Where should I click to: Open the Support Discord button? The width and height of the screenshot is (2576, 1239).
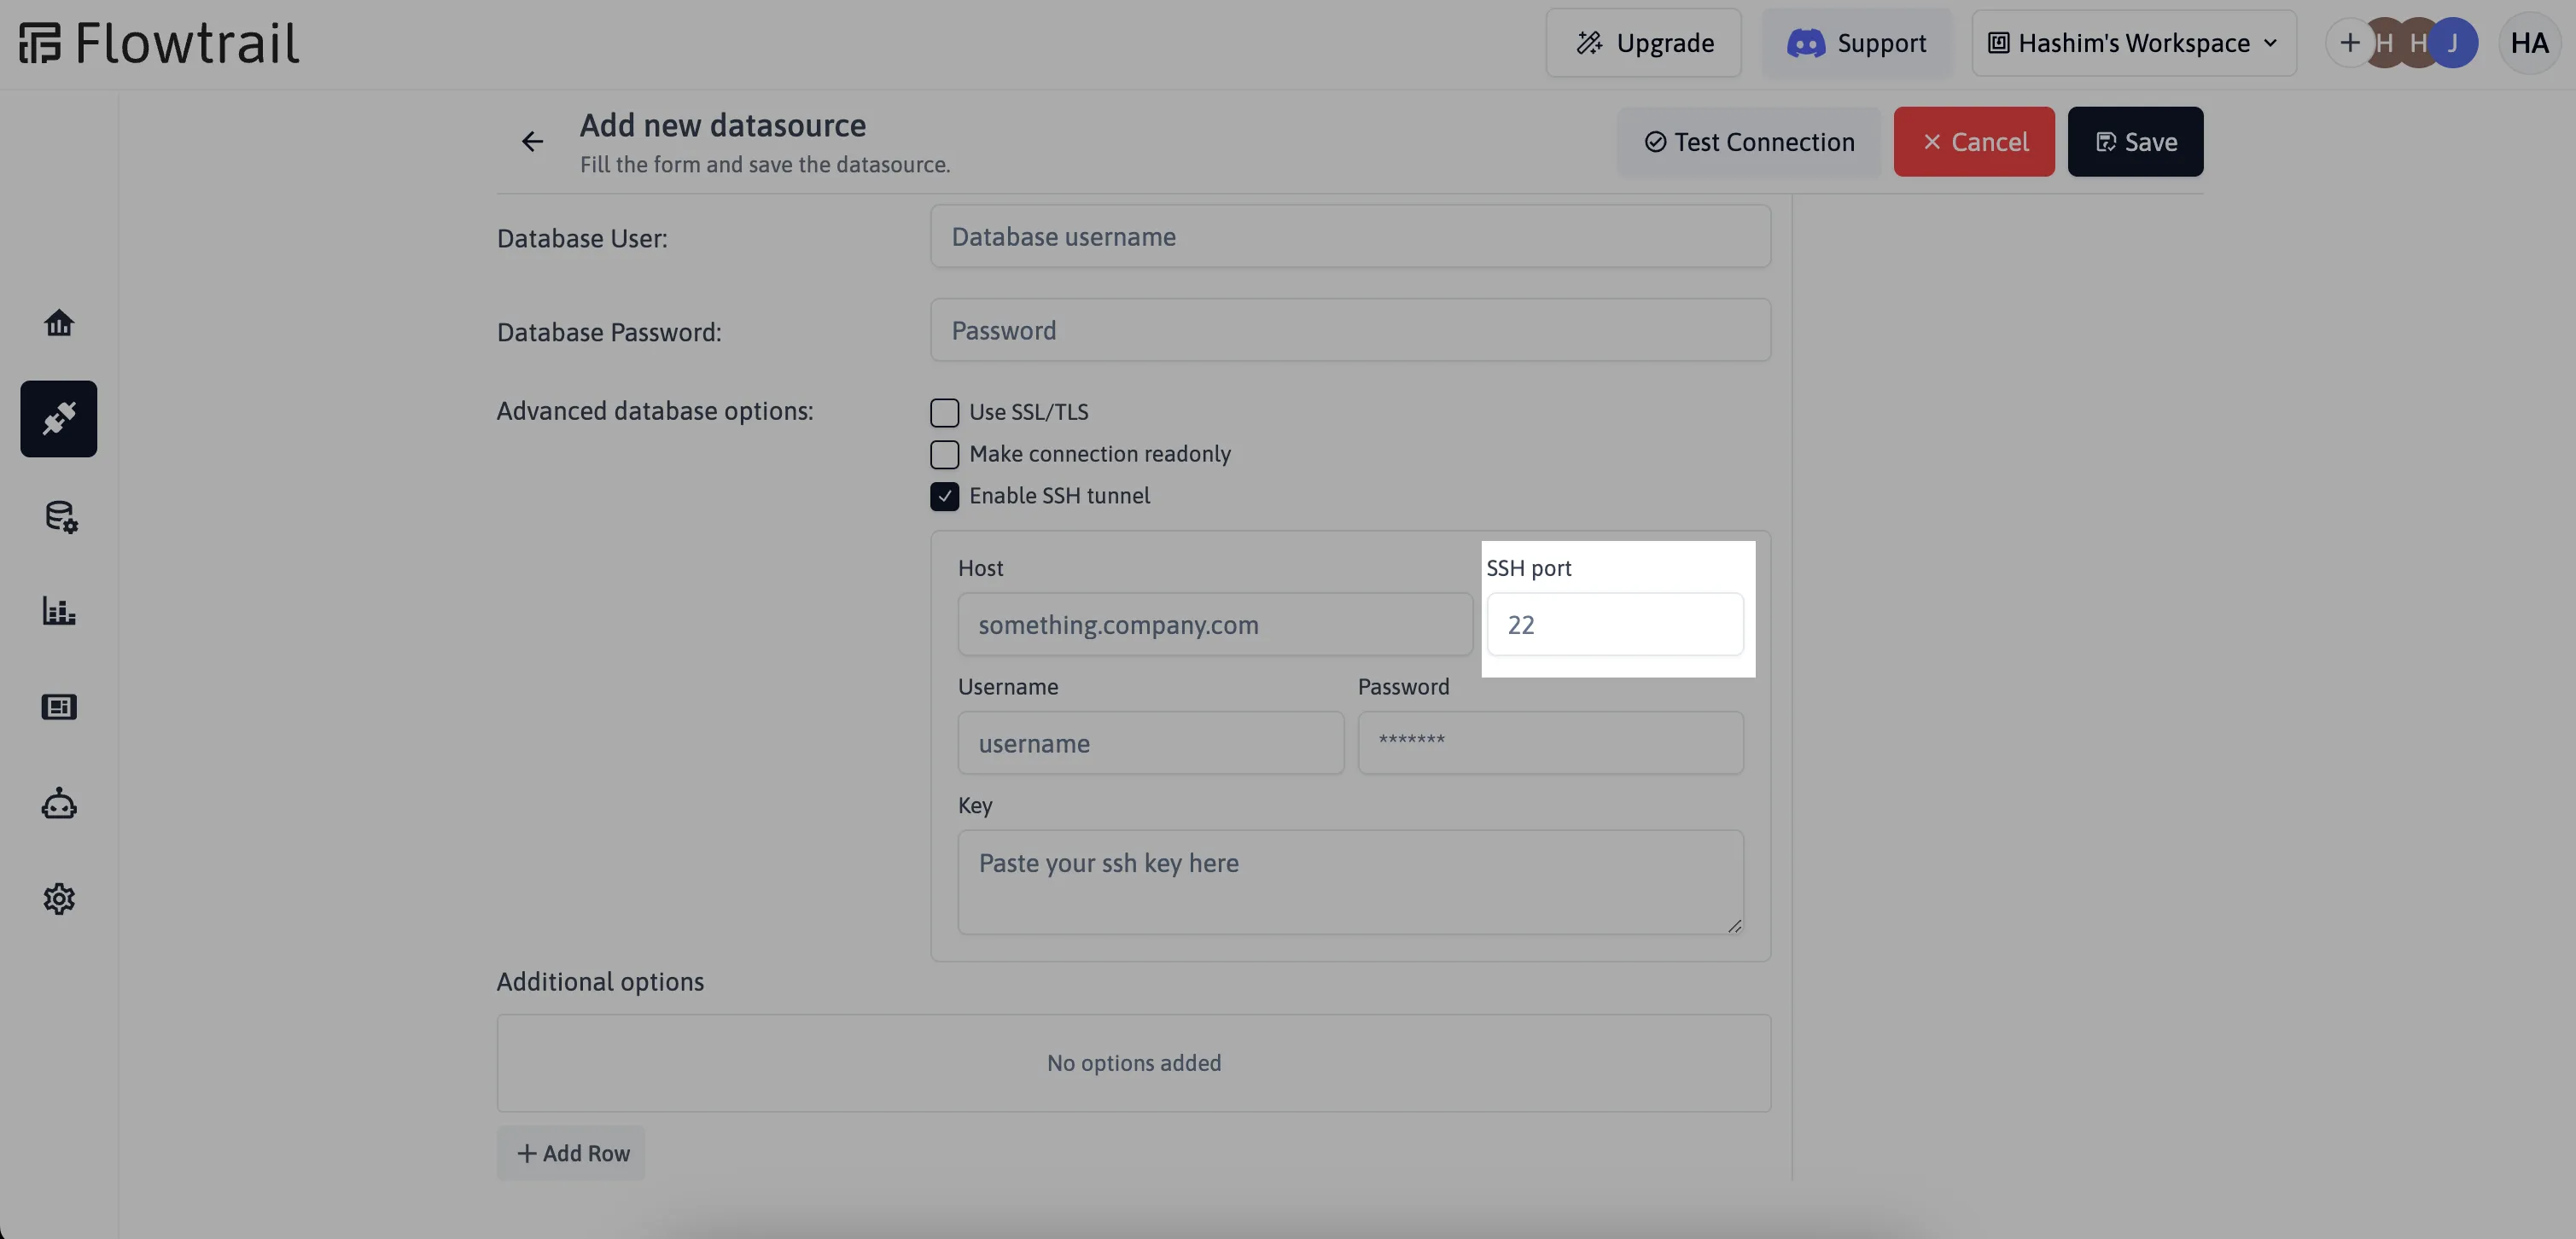point(1856,43)
